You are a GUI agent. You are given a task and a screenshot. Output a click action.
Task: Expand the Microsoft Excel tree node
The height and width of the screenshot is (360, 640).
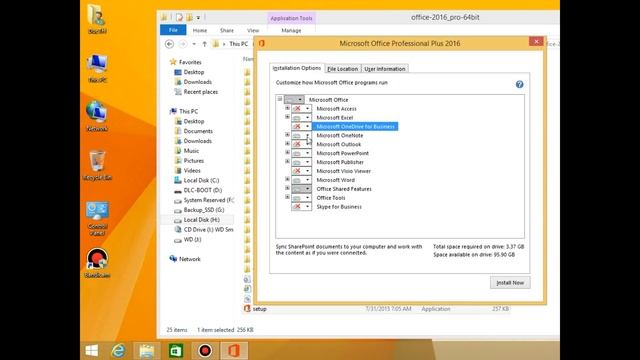pyautogui.click(x=287, y=117)
